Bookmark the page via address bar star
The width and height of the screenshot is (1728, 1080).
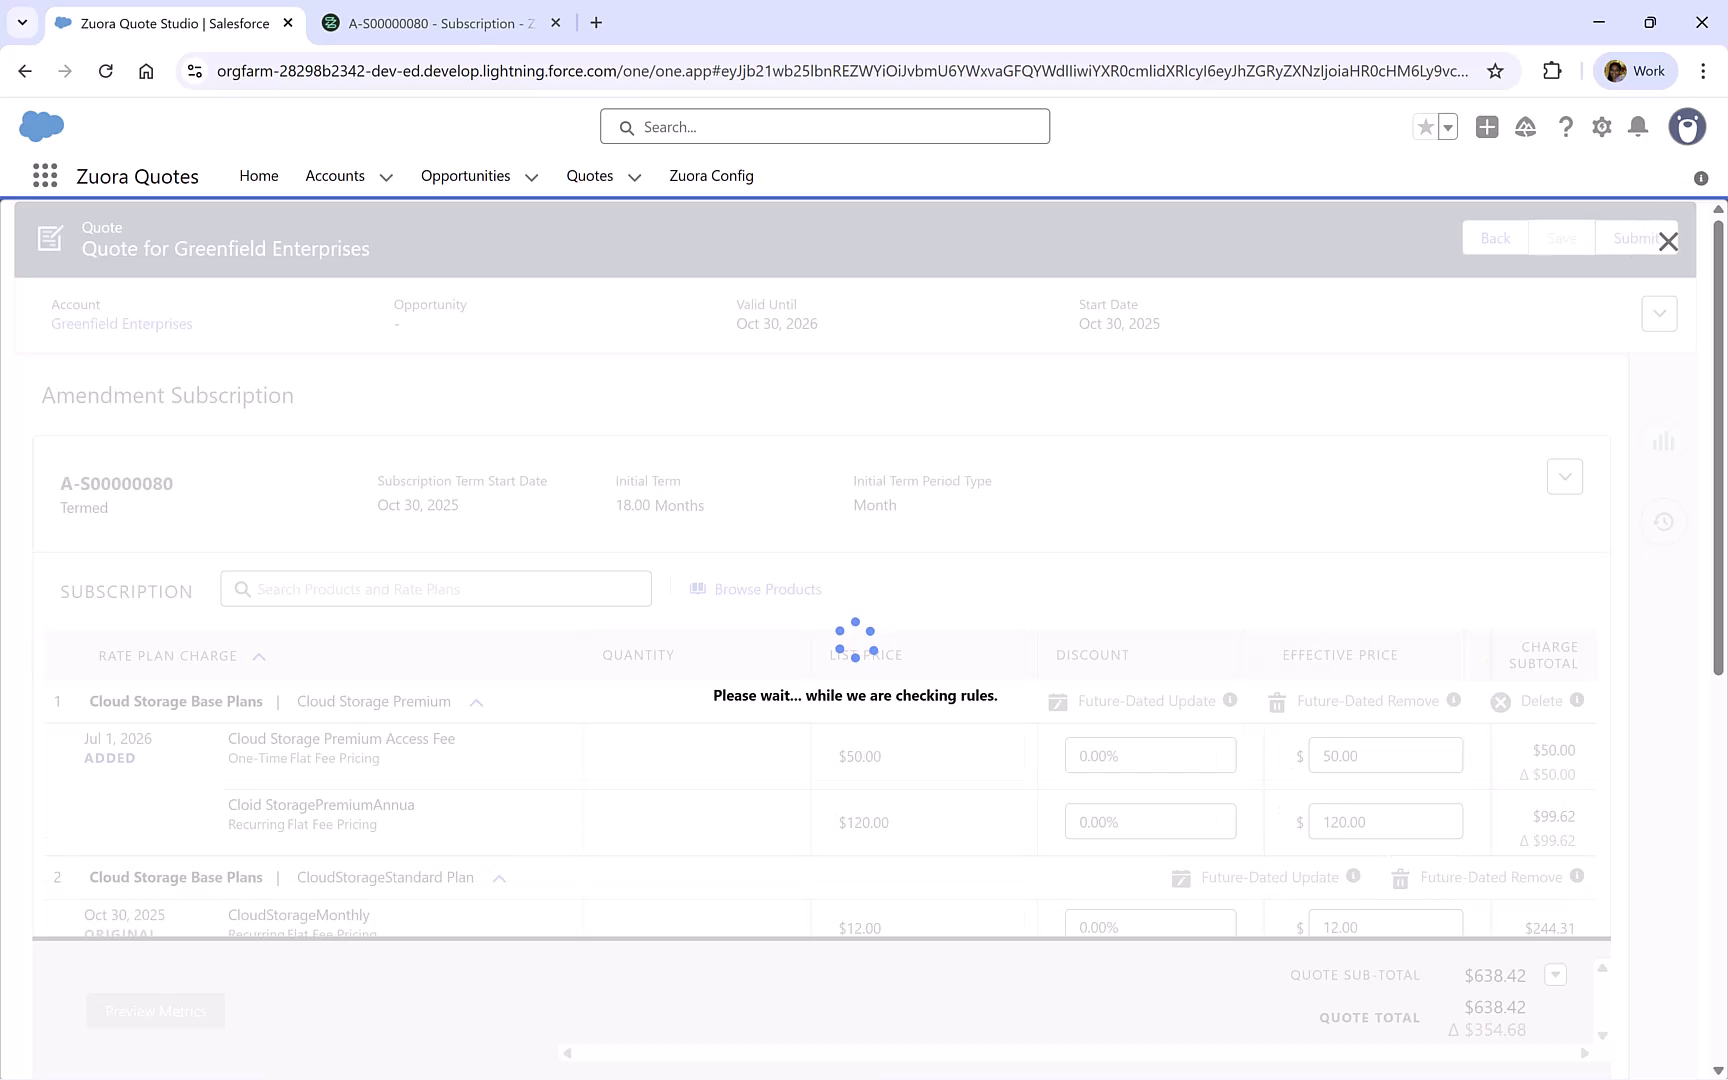point(1496,71)
